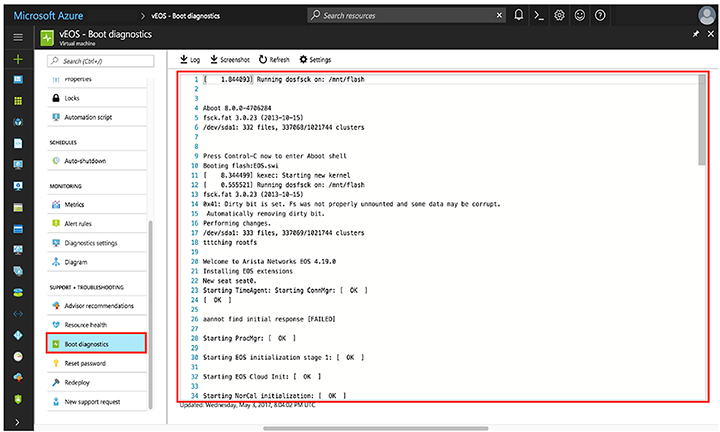
Task: Close the vEOS Boot diagnostics blade
Action: click(x=710, y=34)
